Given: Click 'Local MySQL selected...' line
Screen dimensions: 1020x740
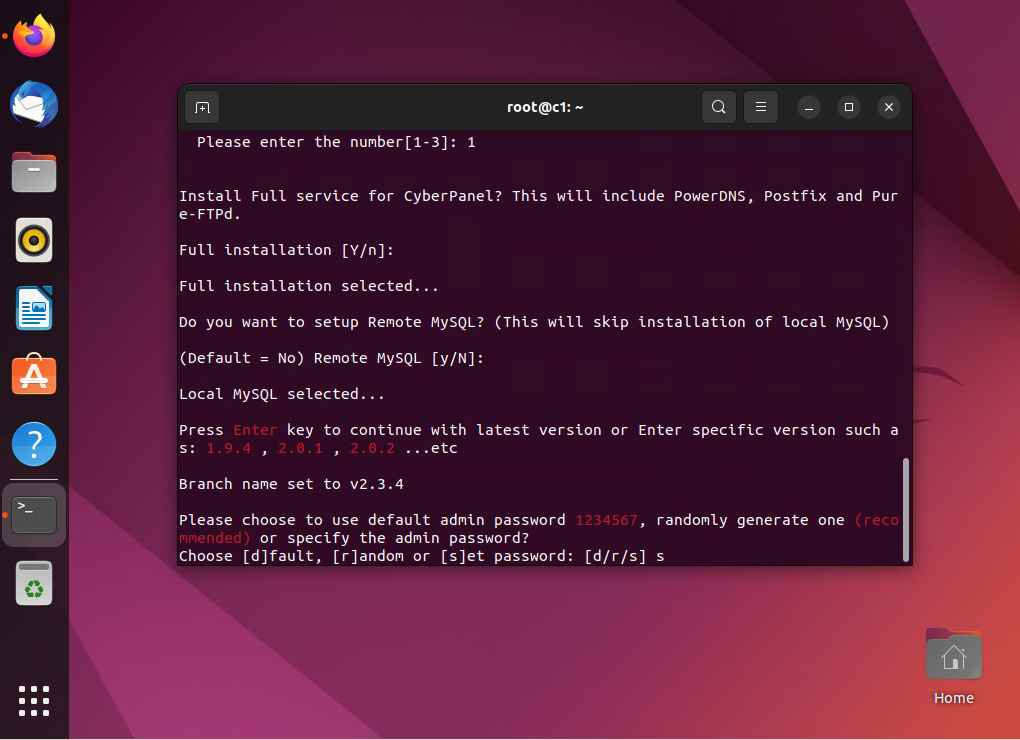Looking at the screenshot, I should [x=282, y=394].
